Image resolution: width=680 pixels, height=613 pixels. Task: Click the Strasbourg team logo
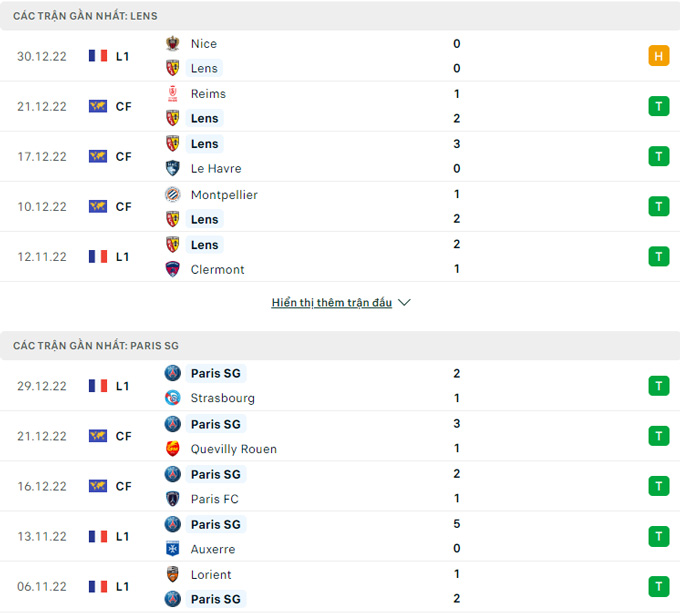click(x=173, y=398)
